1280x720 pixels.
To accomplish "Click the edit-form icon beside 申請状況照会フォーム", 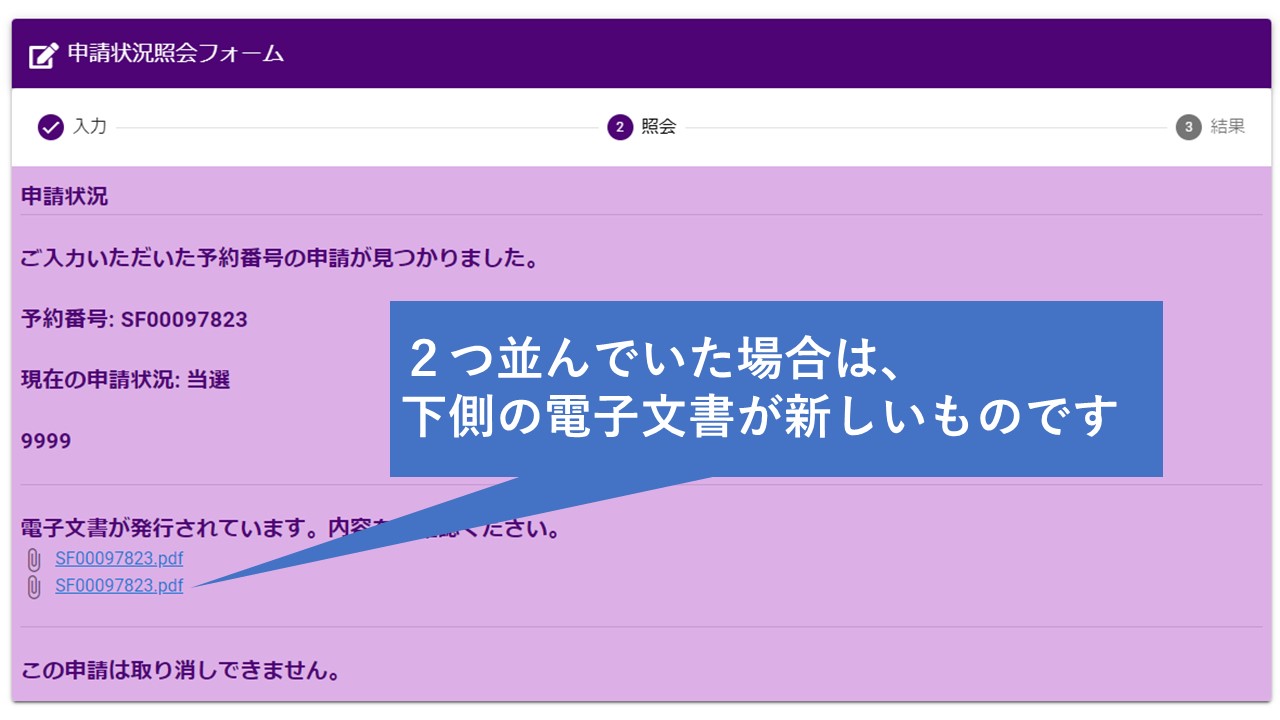I will pyautogui.click(x=43, y=55).
